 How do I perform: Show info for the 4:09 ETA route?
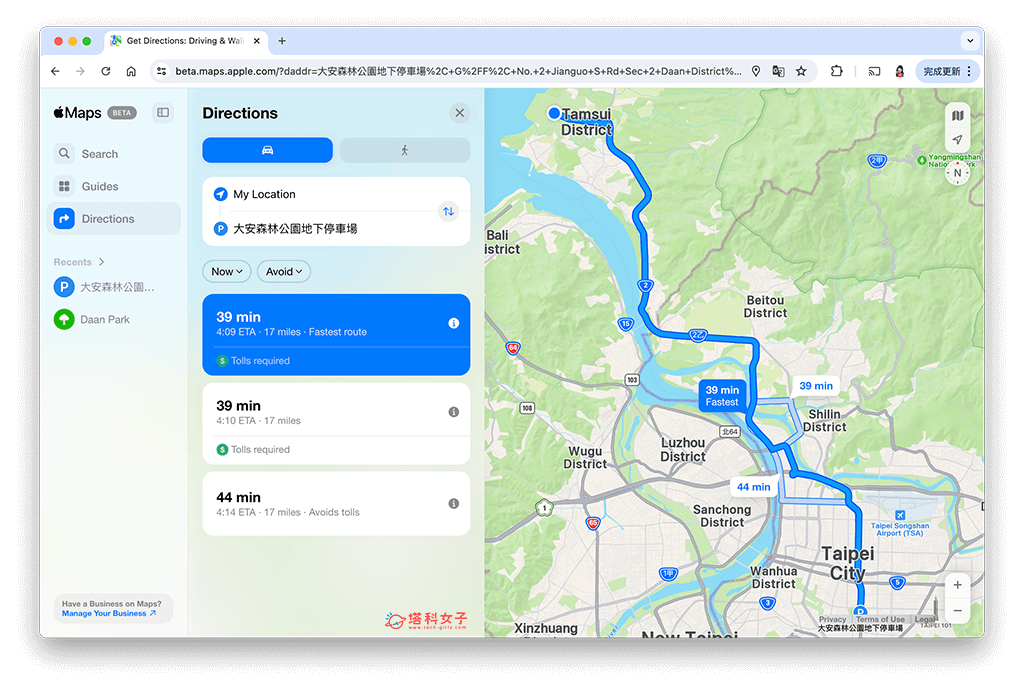tap(454, 323)
